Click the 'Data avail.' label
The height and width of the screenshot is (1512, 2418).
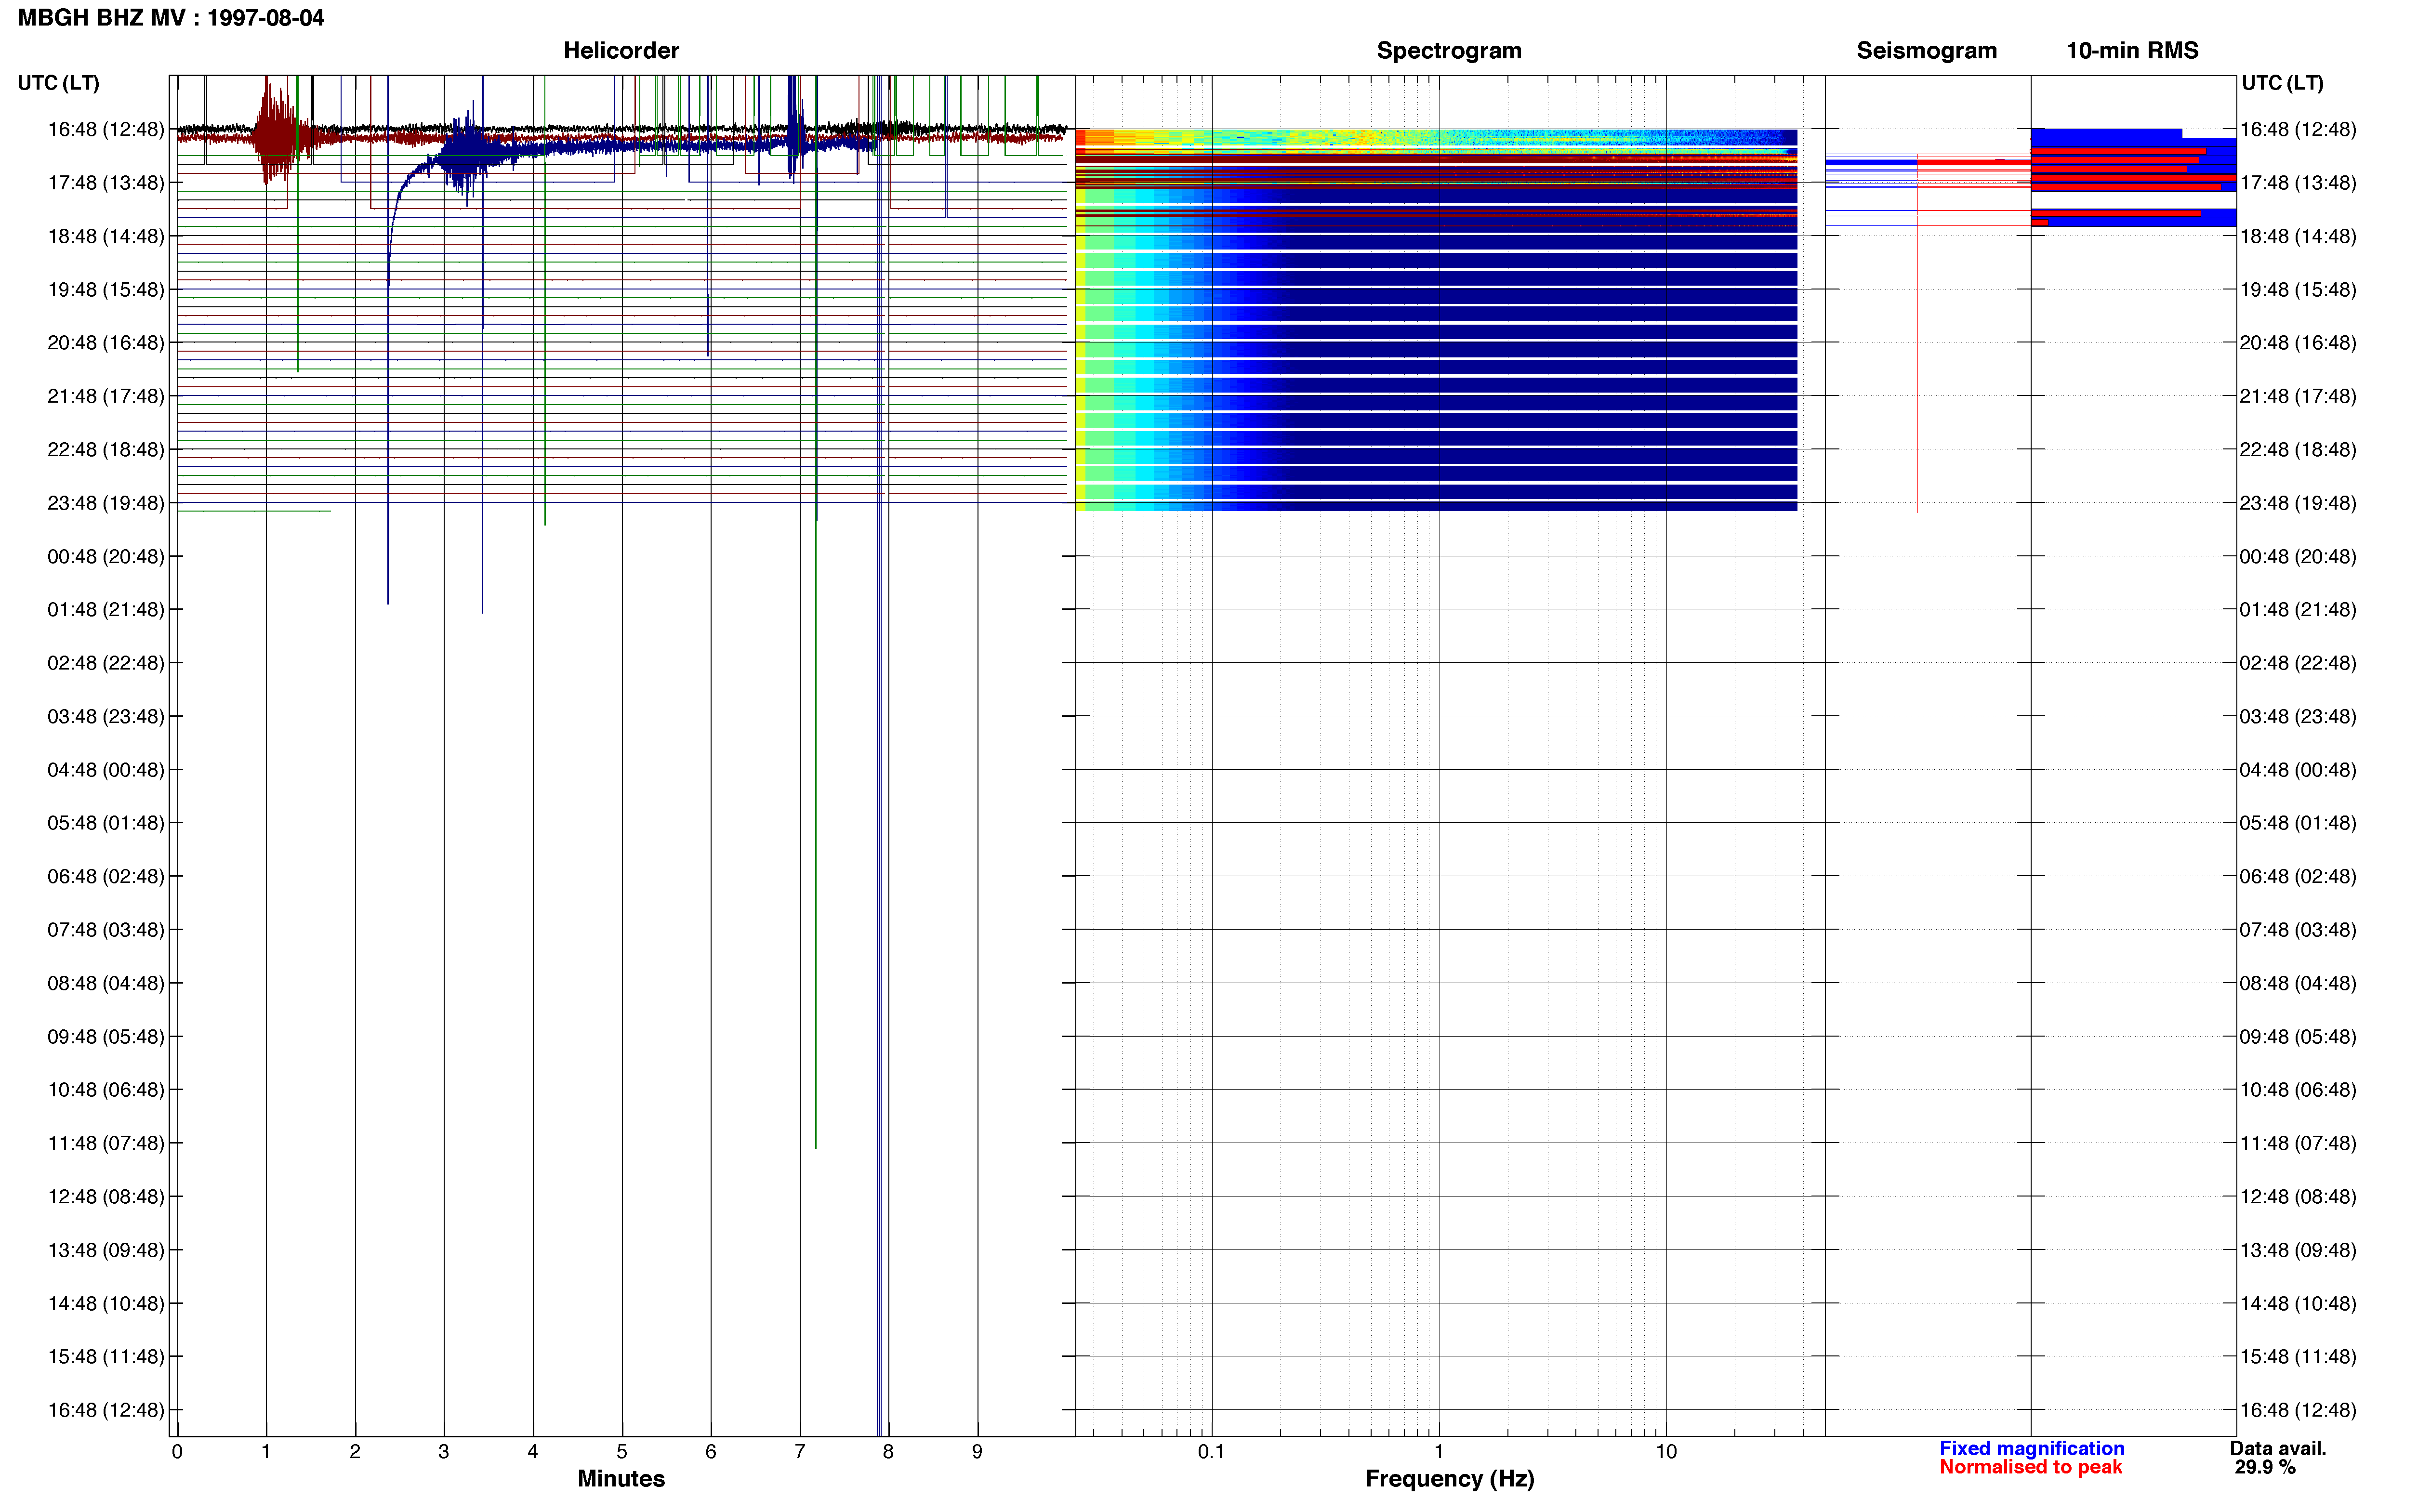(x=2278, y=1448)
